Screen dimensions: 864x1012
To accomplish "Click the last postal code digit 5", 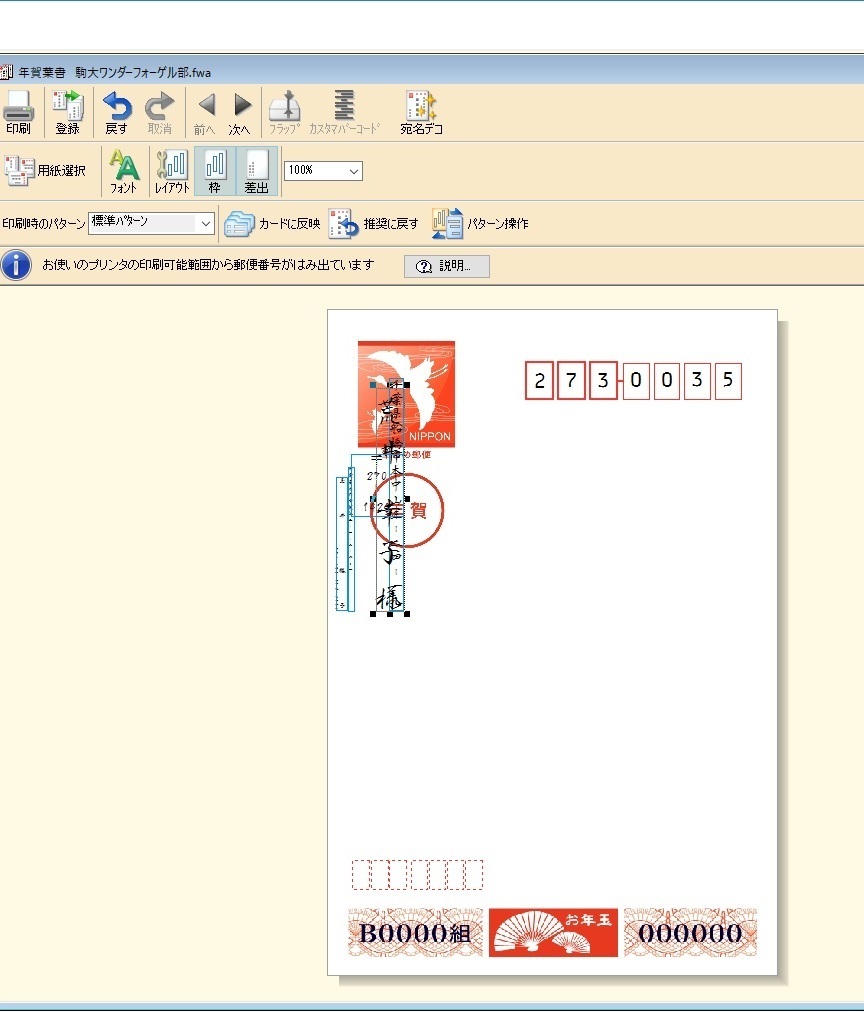I will 728,380.
